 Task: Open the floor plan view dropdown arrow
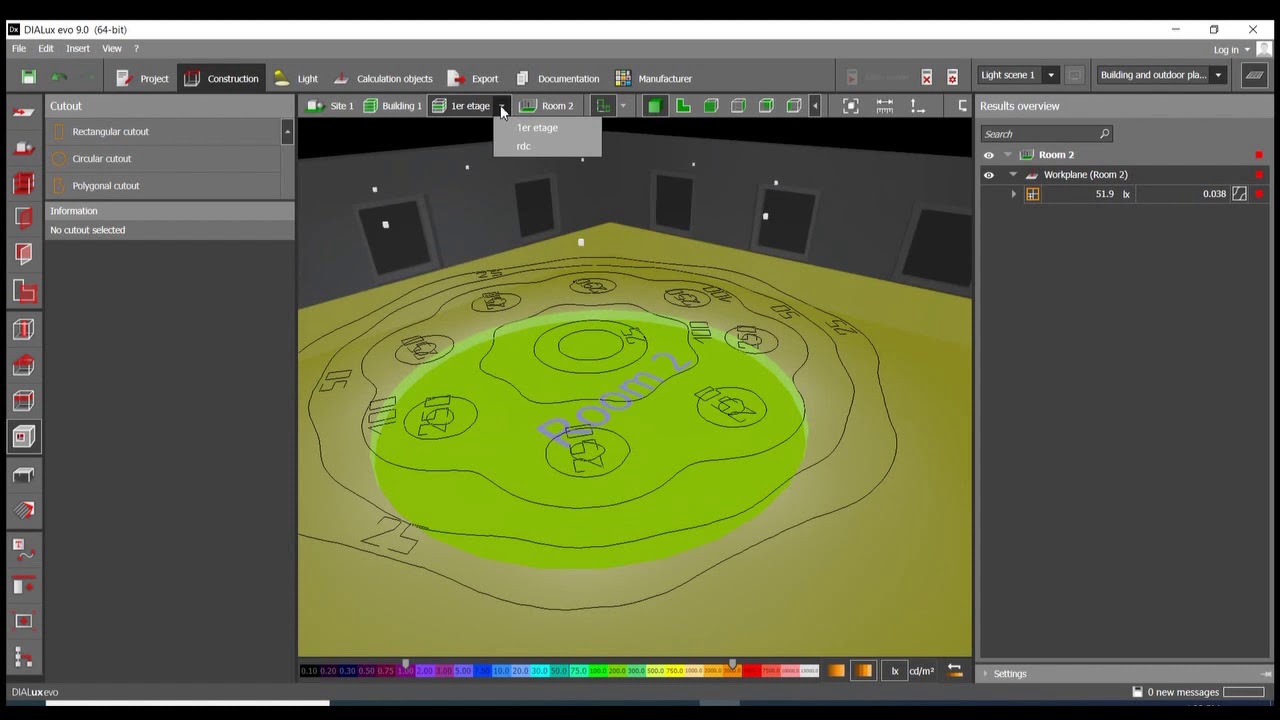[623, 106]
